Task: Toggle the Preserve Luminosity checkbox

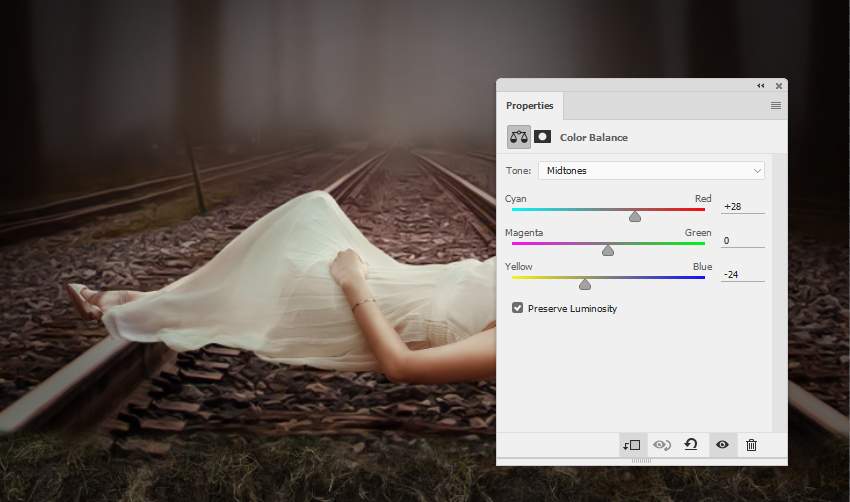Action: [518, 308]
